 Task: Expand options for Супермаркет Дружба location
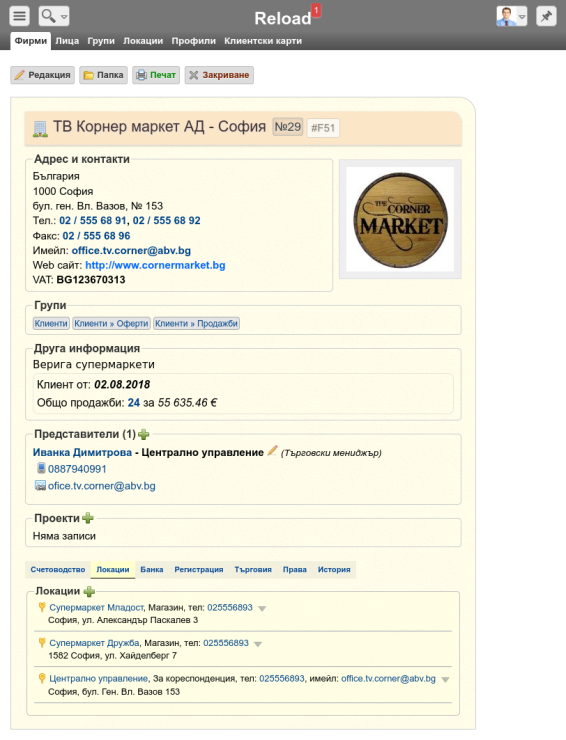[x=258, y=644]
